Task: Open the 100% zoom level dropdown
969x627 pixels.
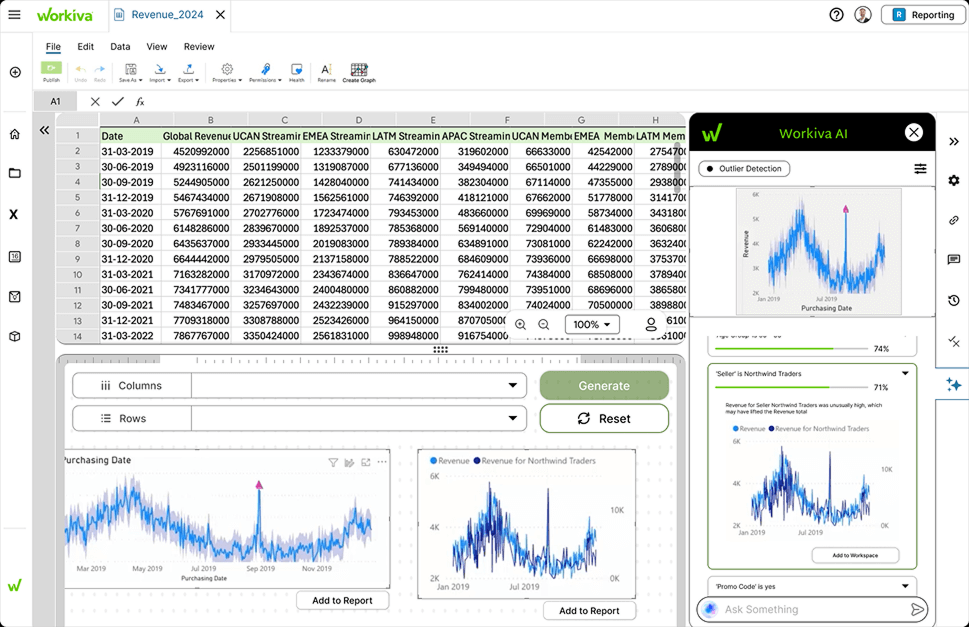Action: click(x=592, y=324)
